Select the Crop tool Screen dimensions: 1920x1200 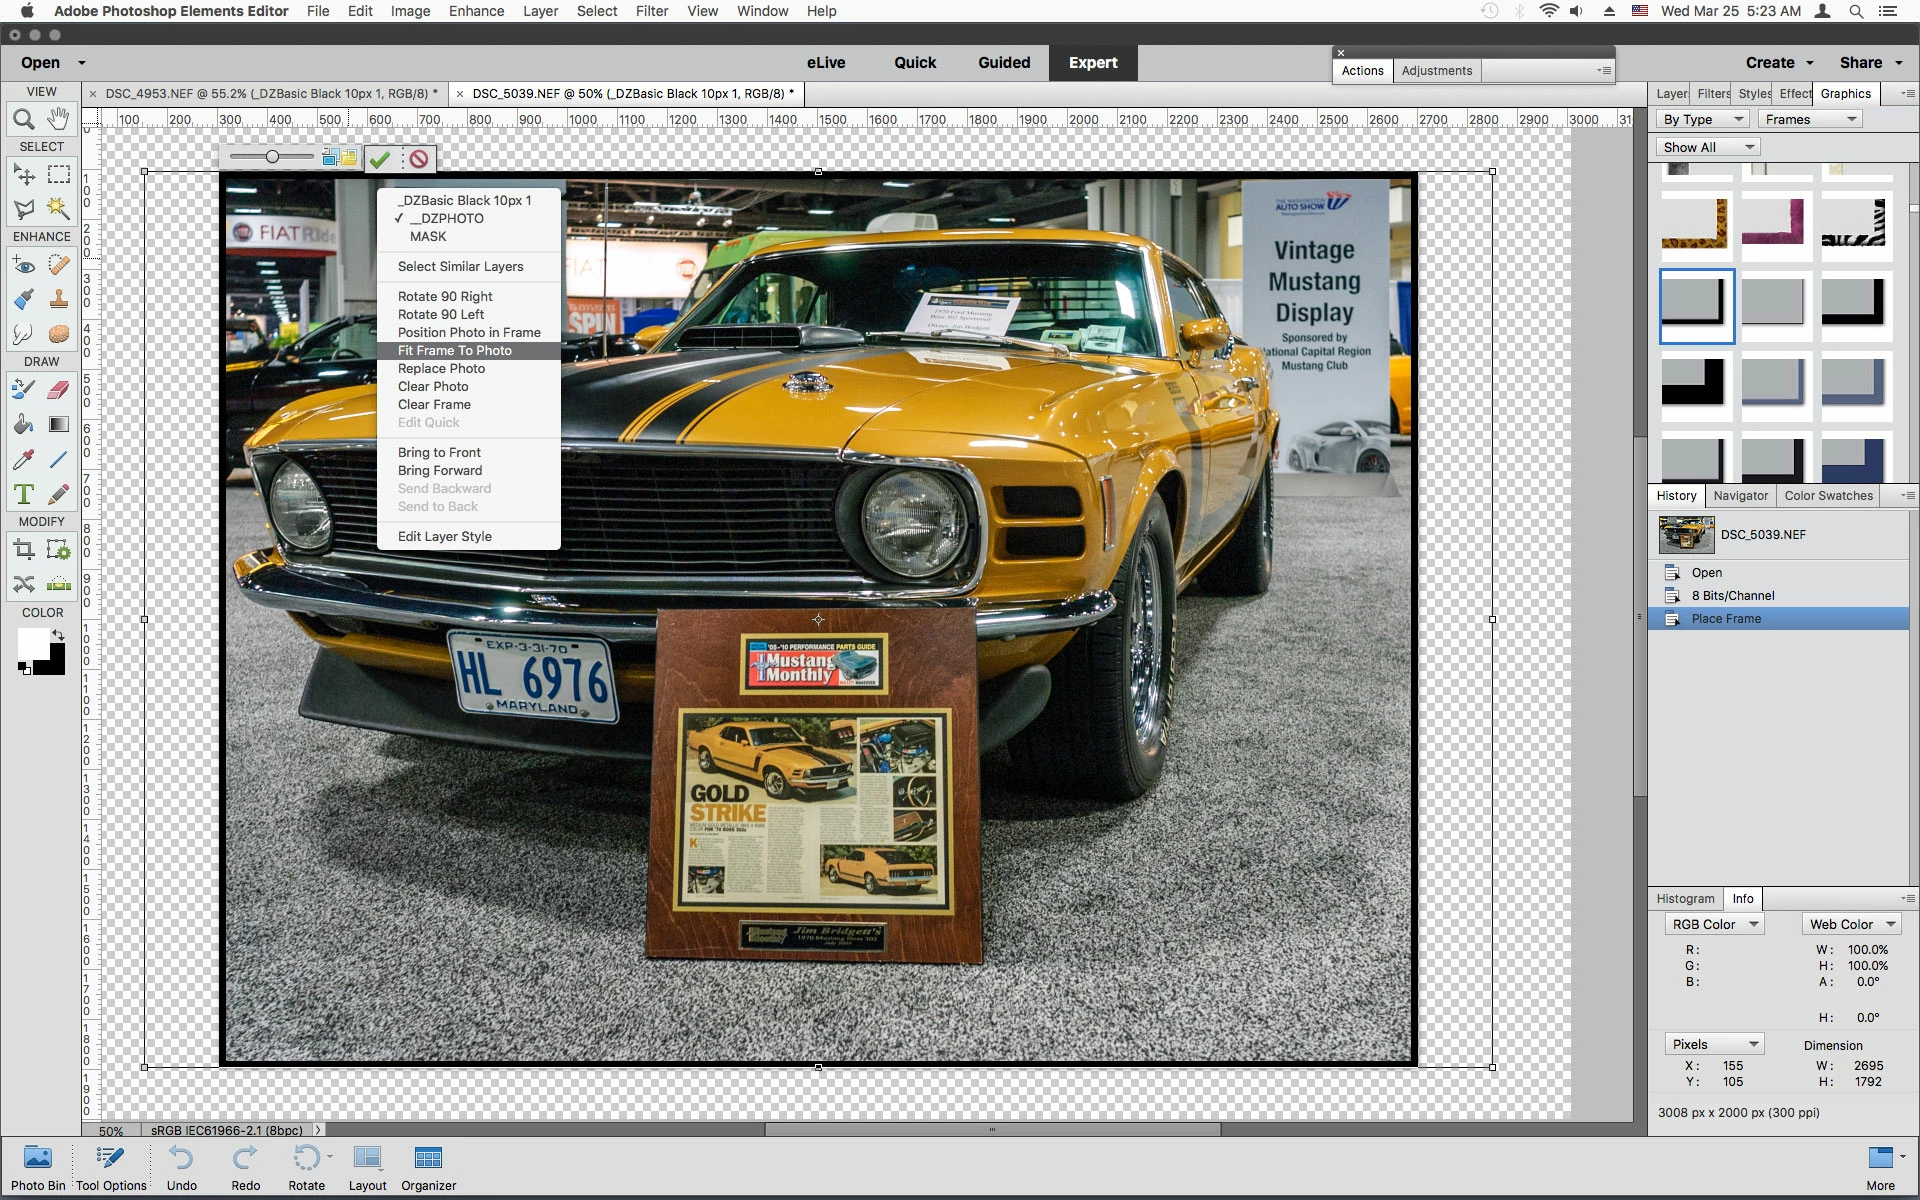tap(23, 549)
